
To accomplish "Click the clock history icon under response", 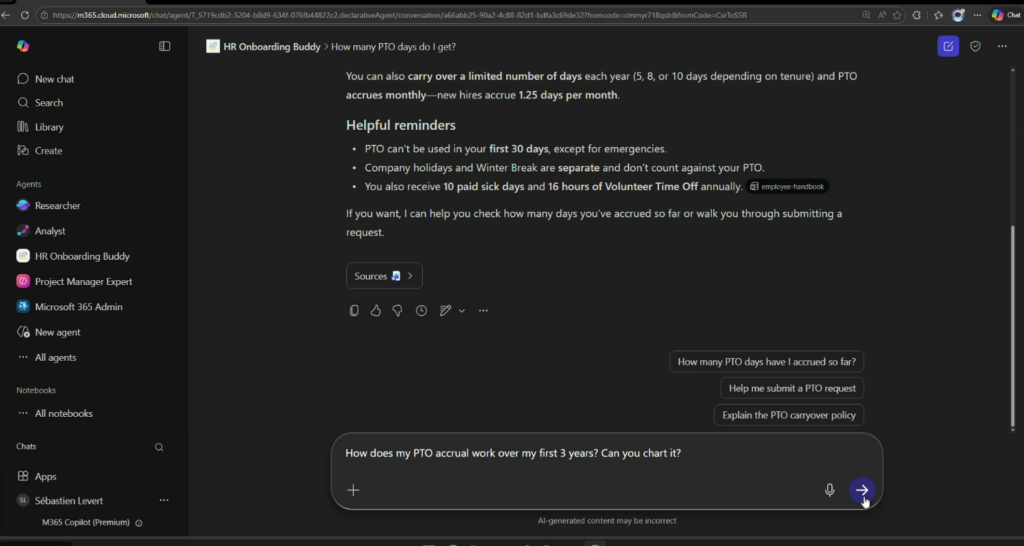I will click(x=421, y=311).
